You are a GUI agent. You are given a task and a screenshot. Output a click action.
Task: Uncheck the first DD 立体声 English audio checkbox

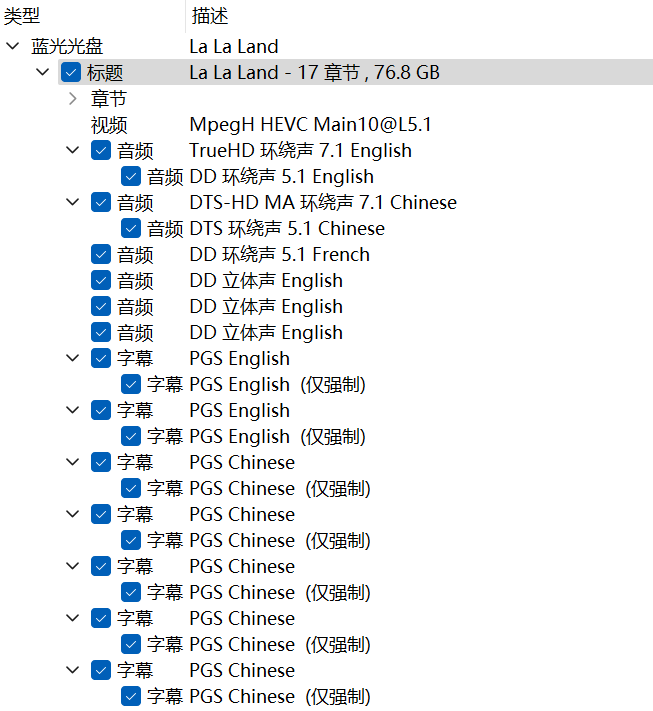pyautogui.click(x=101, y=280)
